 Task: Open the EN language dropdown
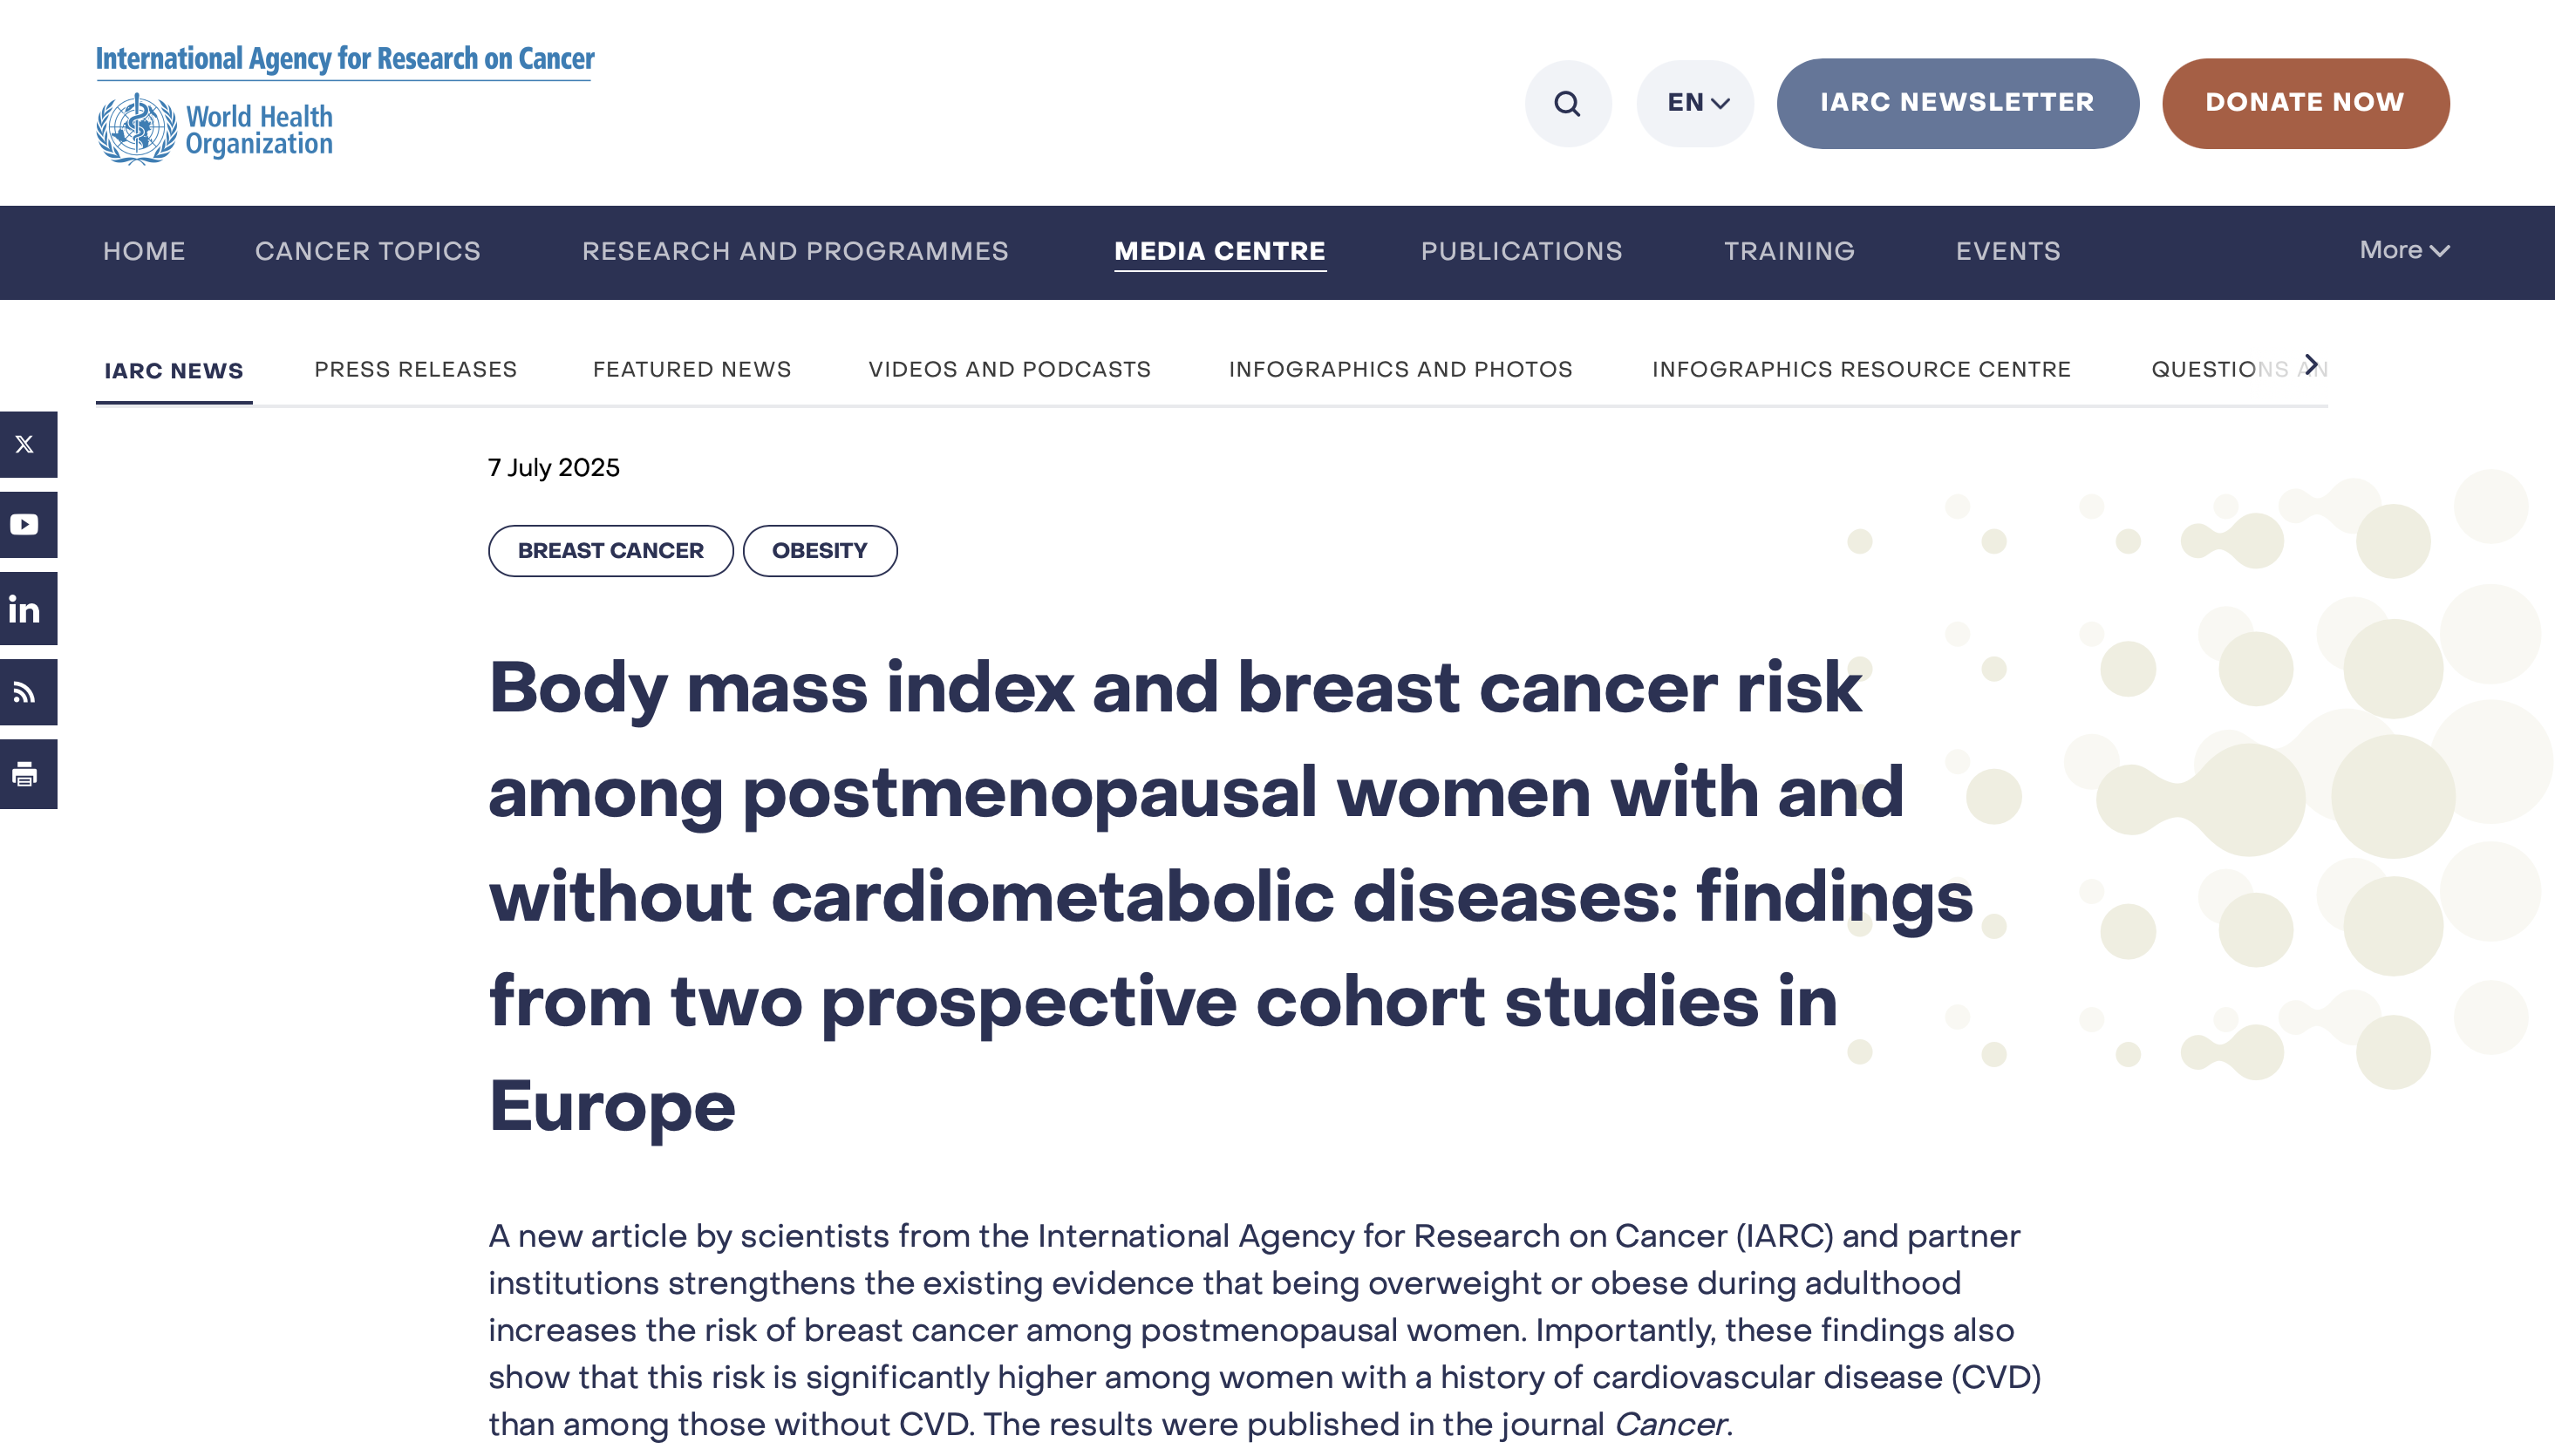tap(1696, 103)
